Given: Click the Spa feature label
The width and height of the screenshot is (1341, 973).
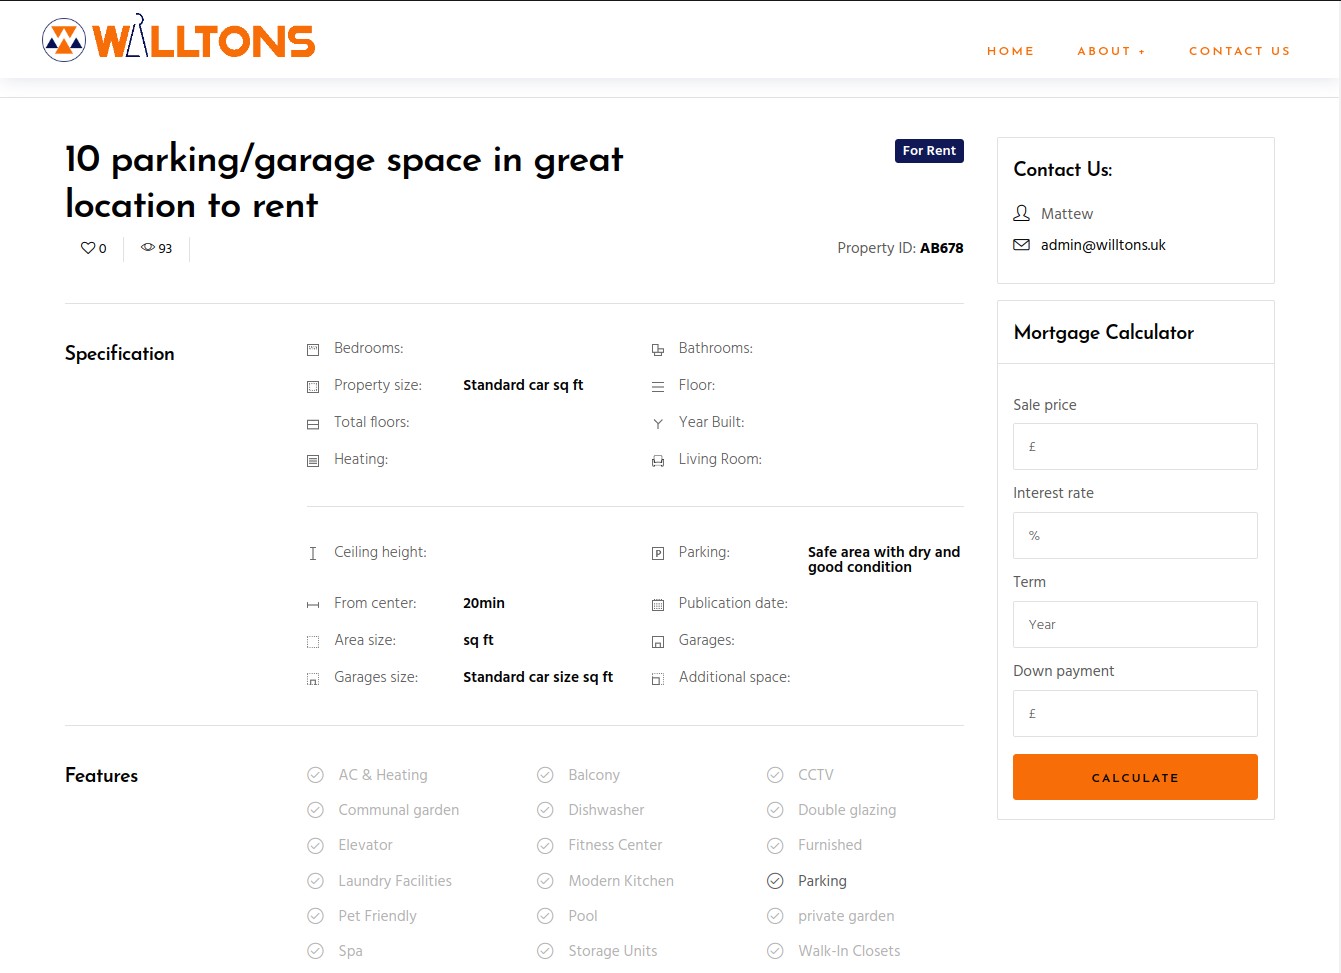Looking at the screenshot, I should pyautogui.click(x=350, y=951).
